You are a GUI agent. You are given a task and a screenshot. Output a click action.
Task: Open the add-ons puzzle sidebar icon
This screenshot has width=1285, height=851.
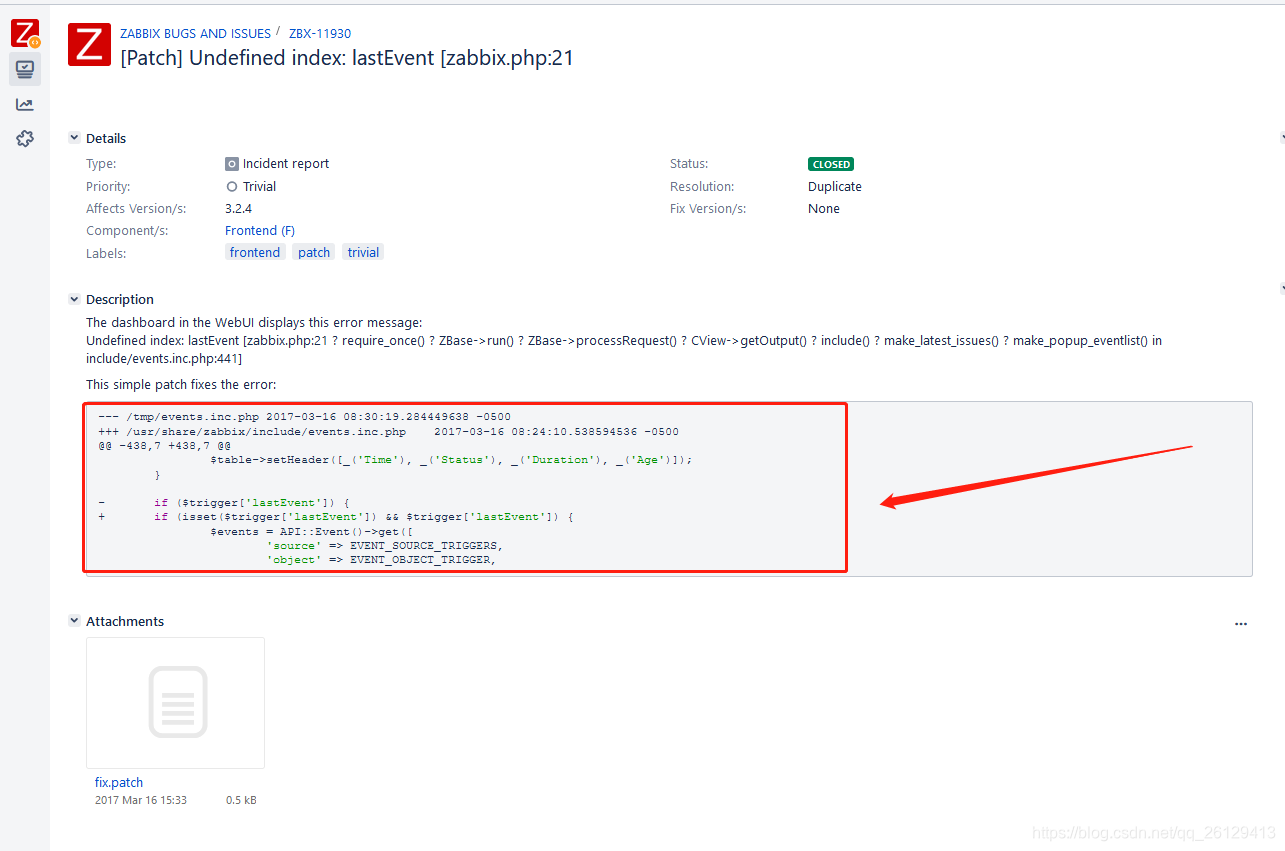pos(25,139)
